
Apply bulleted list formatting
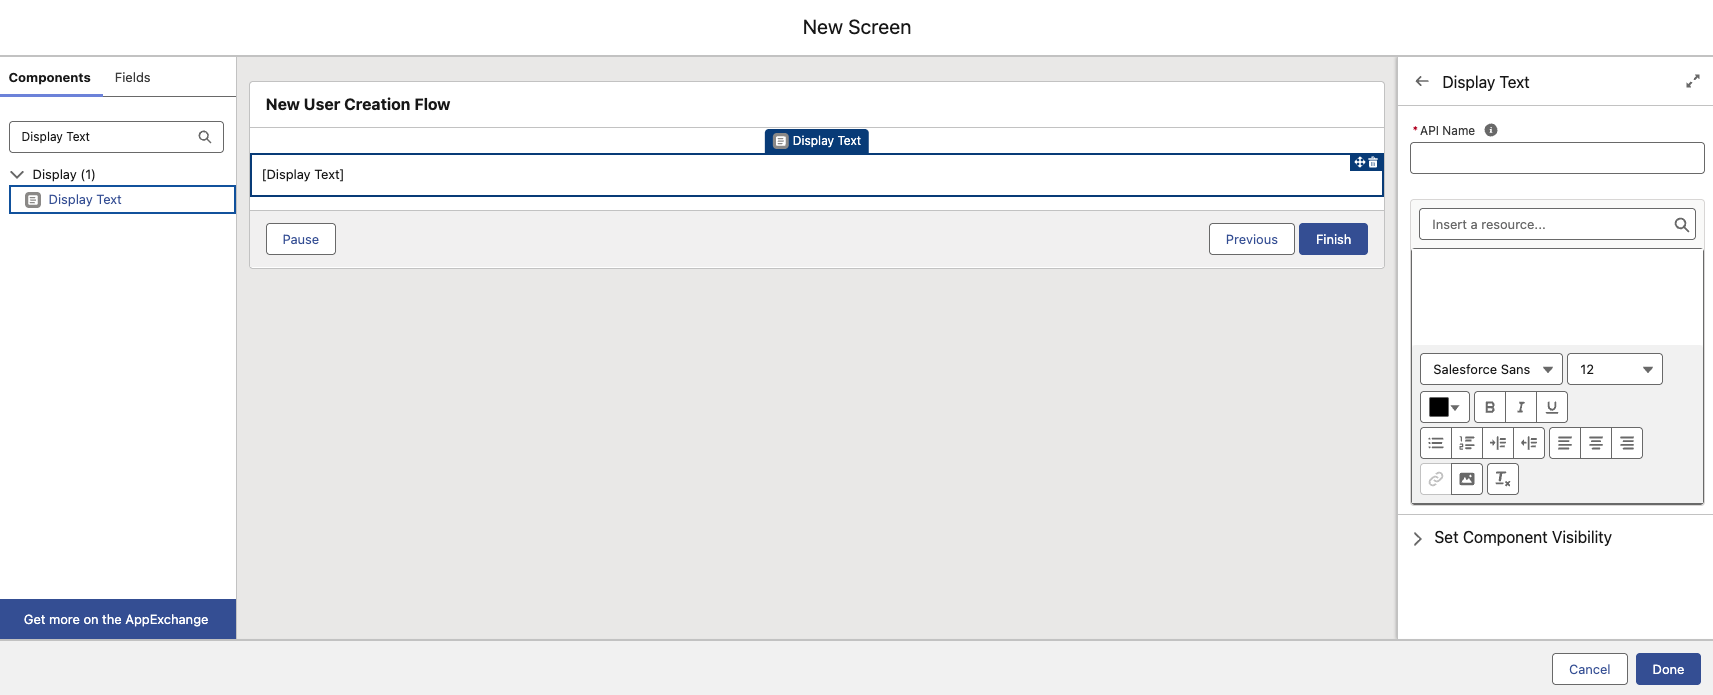(x=1436, y=443)
